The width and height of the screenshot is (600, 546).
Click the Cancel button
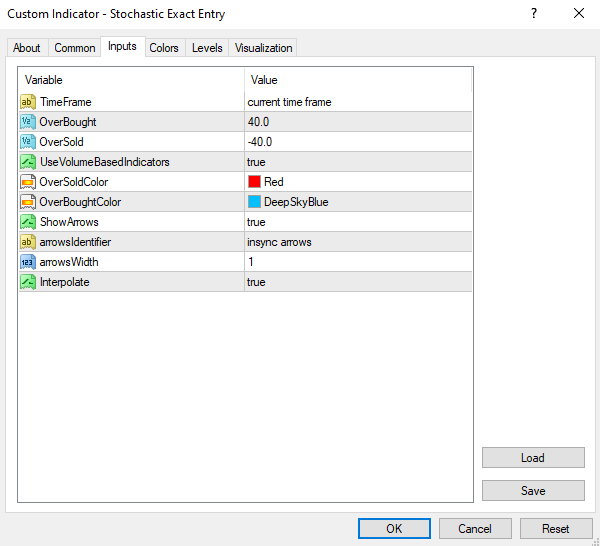point(475,529)
